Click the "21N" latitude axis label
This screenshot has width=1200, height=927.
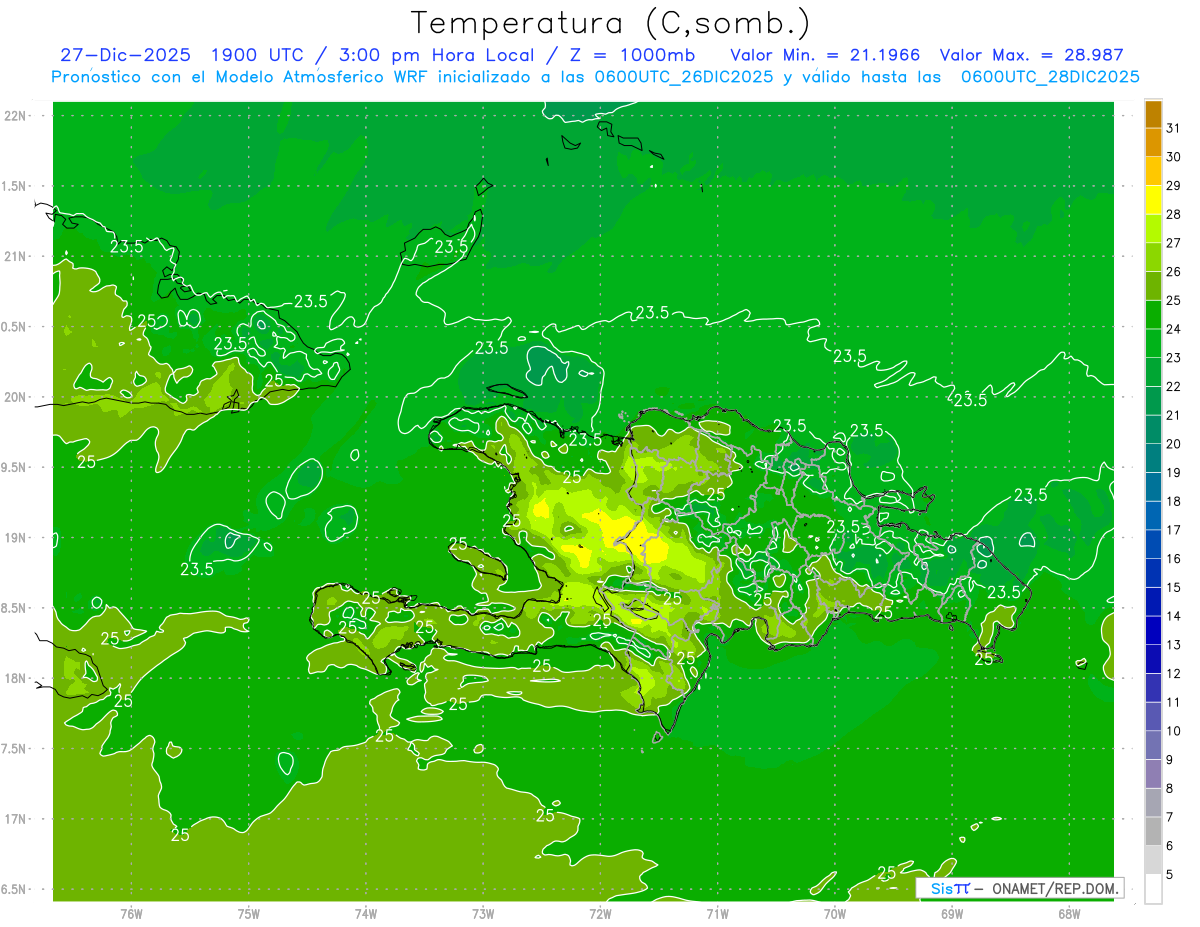[x=15, y=256]
